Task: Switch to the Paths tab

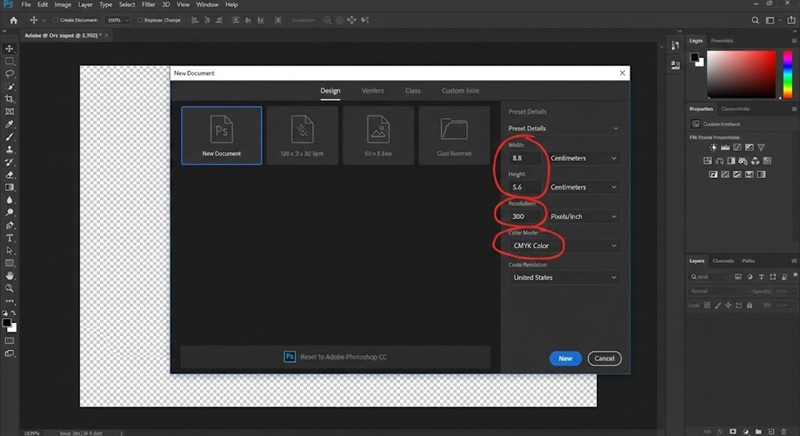Action: tap(748, 261)
